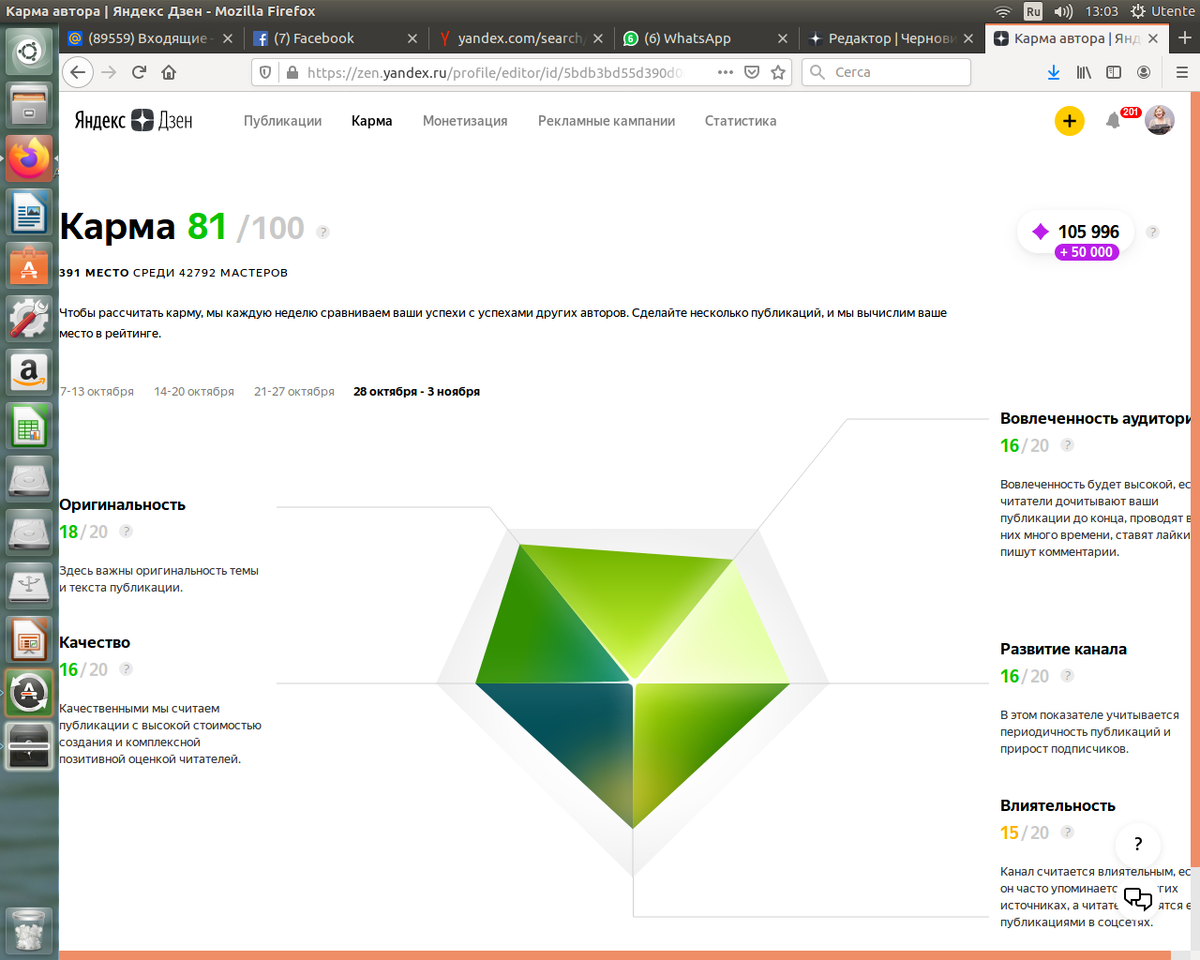Click the help icon beside Влиятельность score

1067,833
